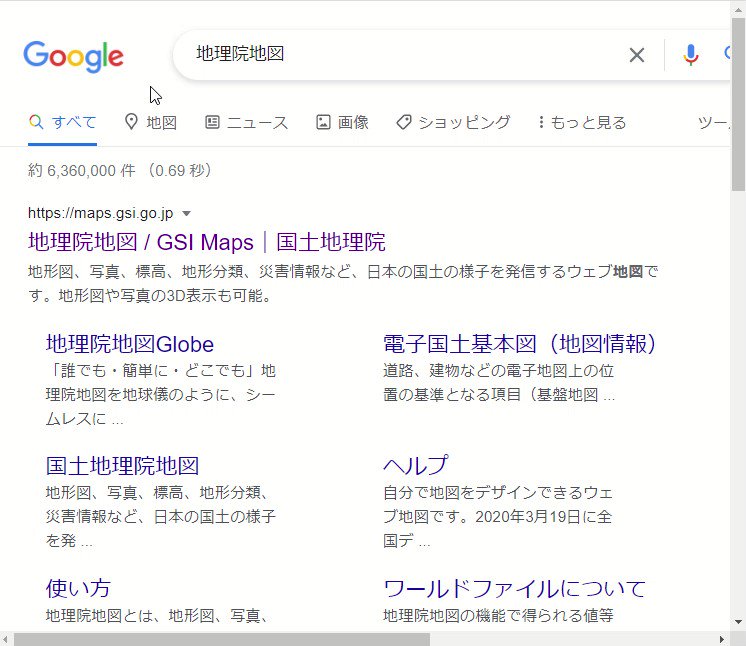Expand the もっと見る menu
Viewport: 746px width, 646px height.
pyautogui.click(x=581, y=123)
